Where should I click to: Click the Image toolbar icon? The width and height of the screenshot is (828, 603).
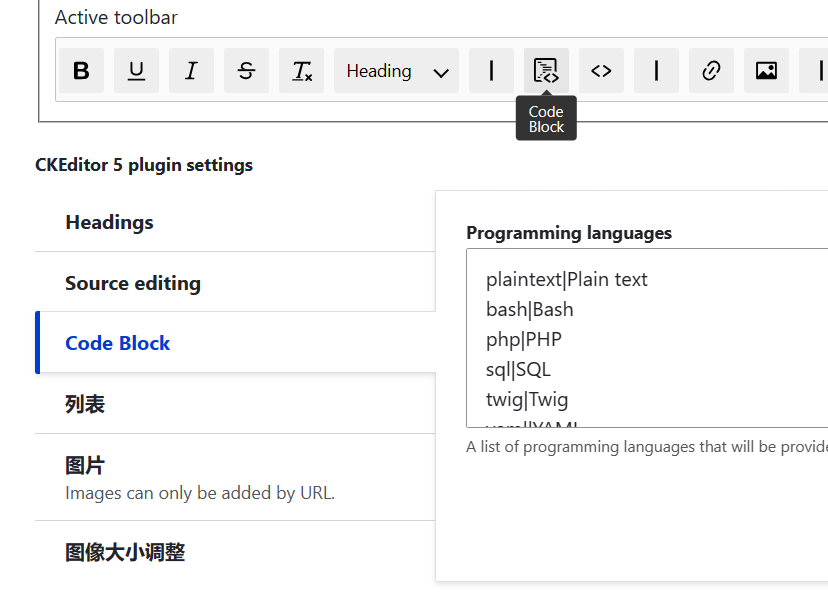766,70
